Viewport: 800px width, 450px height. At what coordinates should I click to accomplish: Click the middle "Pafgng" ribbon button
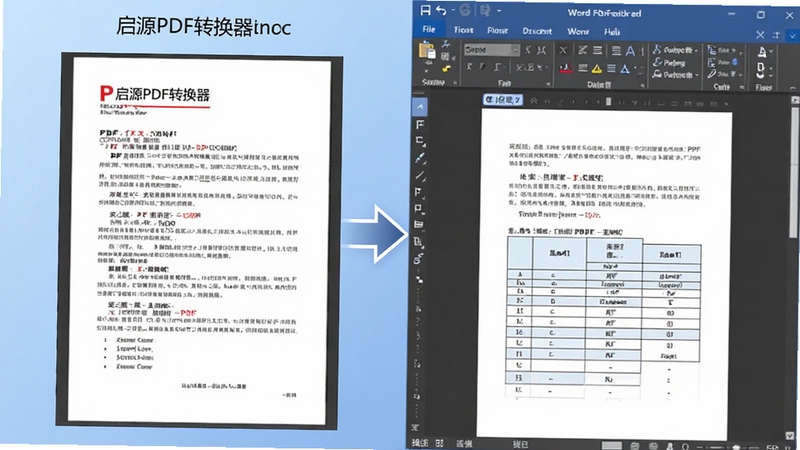point(669,63)
